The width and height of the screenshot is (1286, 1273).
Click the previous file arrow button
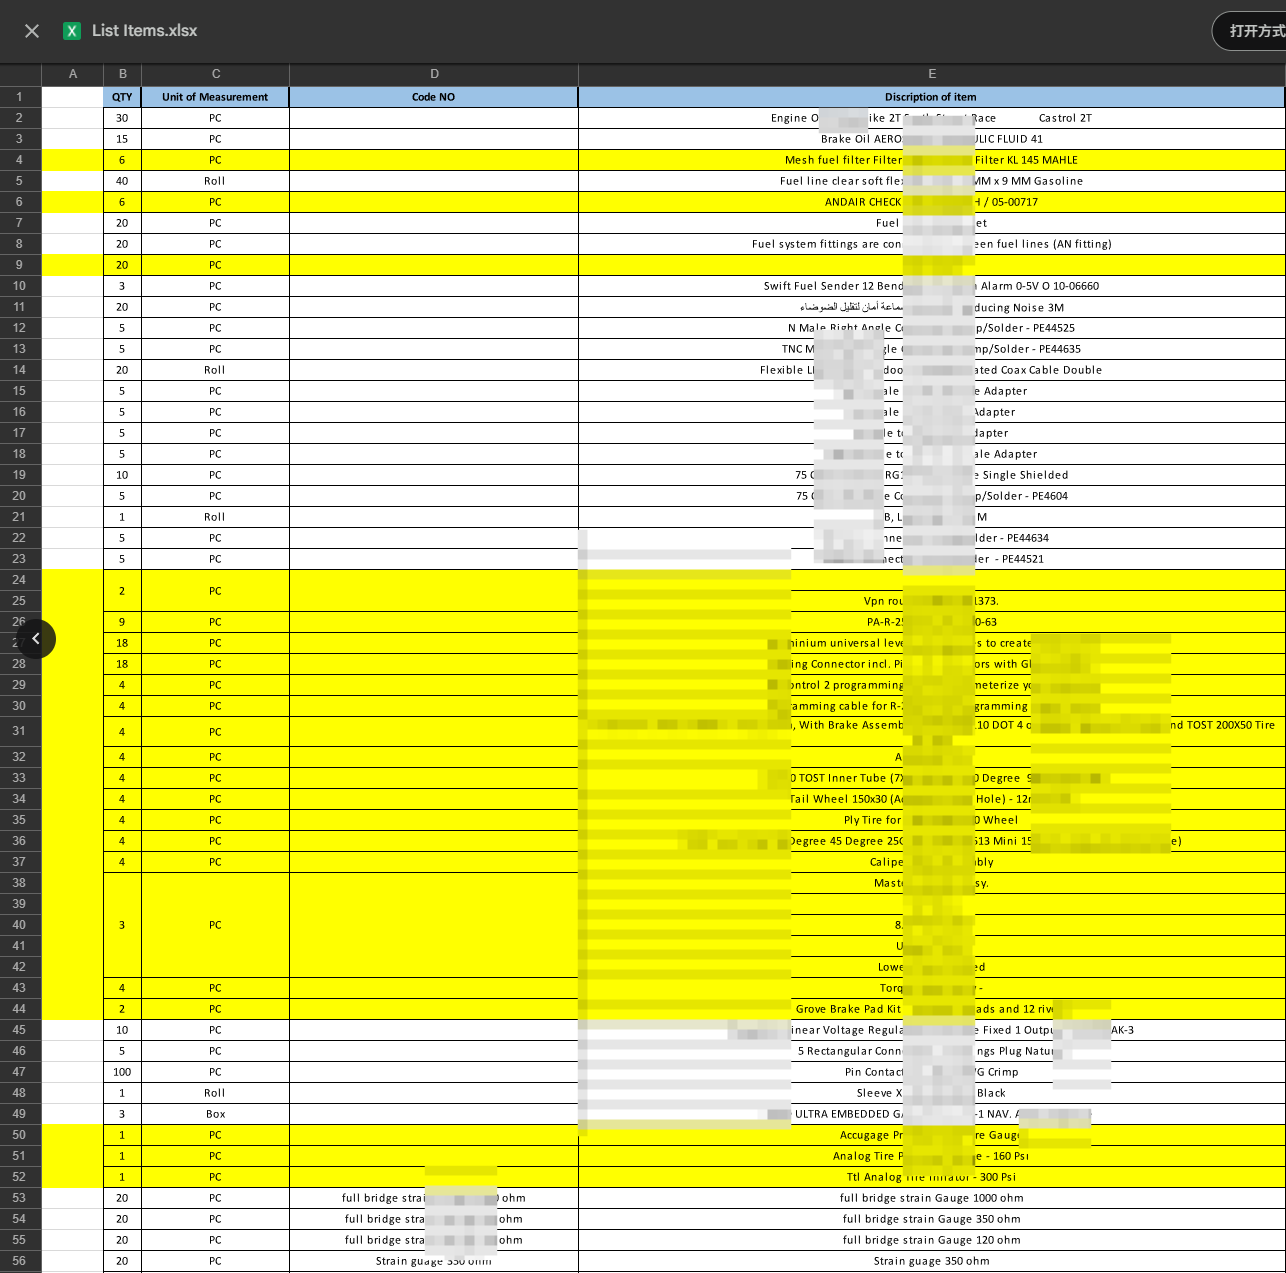[36, 639]
